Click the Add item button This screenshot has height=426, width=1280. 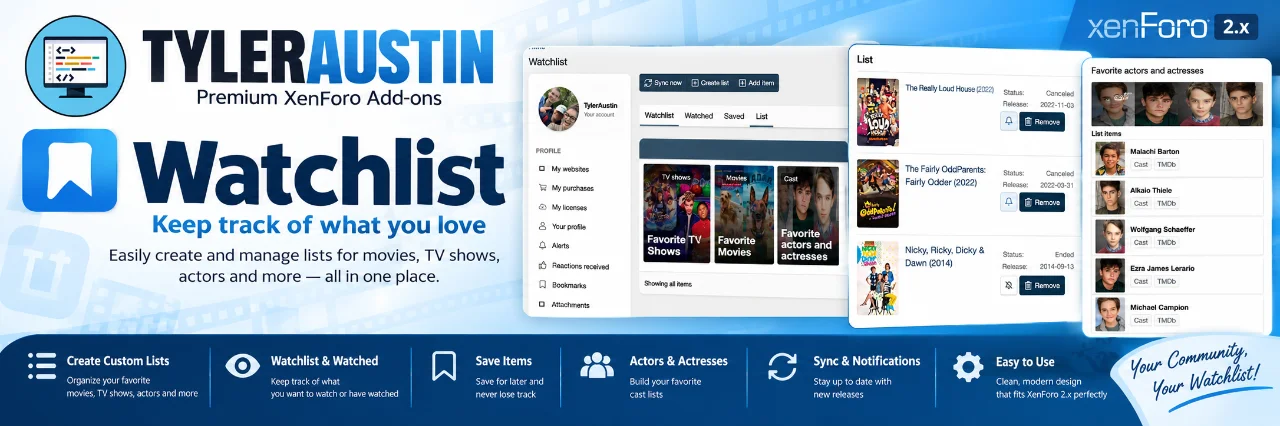click(x=757, y=83)
